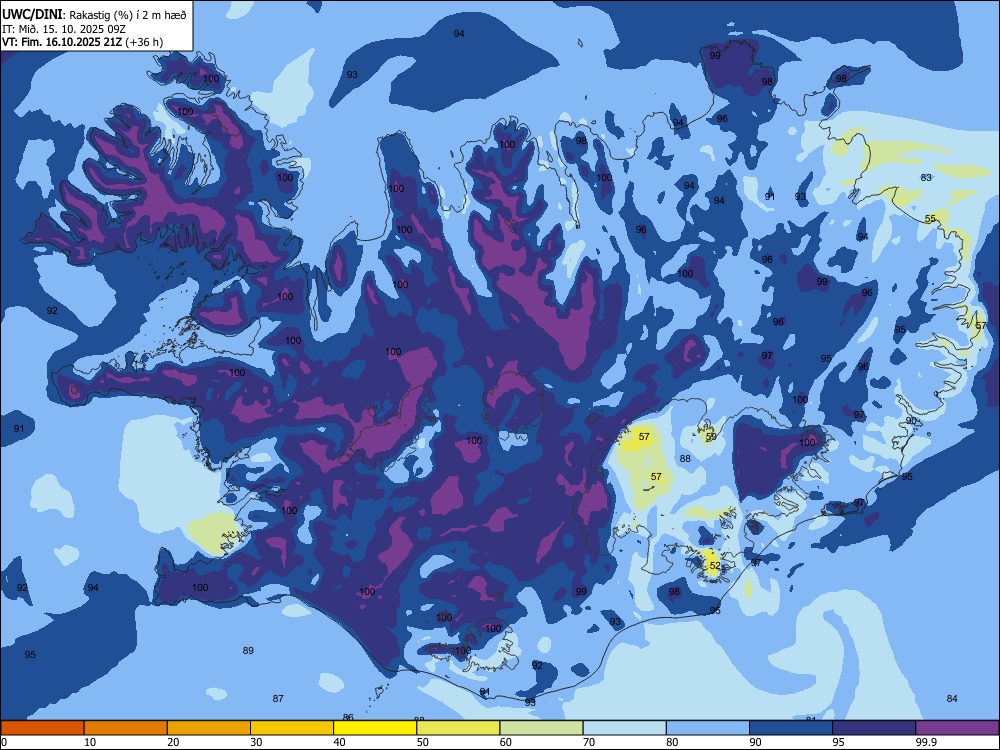
Task: Select the 50–60 pale yellow legend swatch
Action: coord(458,728)
